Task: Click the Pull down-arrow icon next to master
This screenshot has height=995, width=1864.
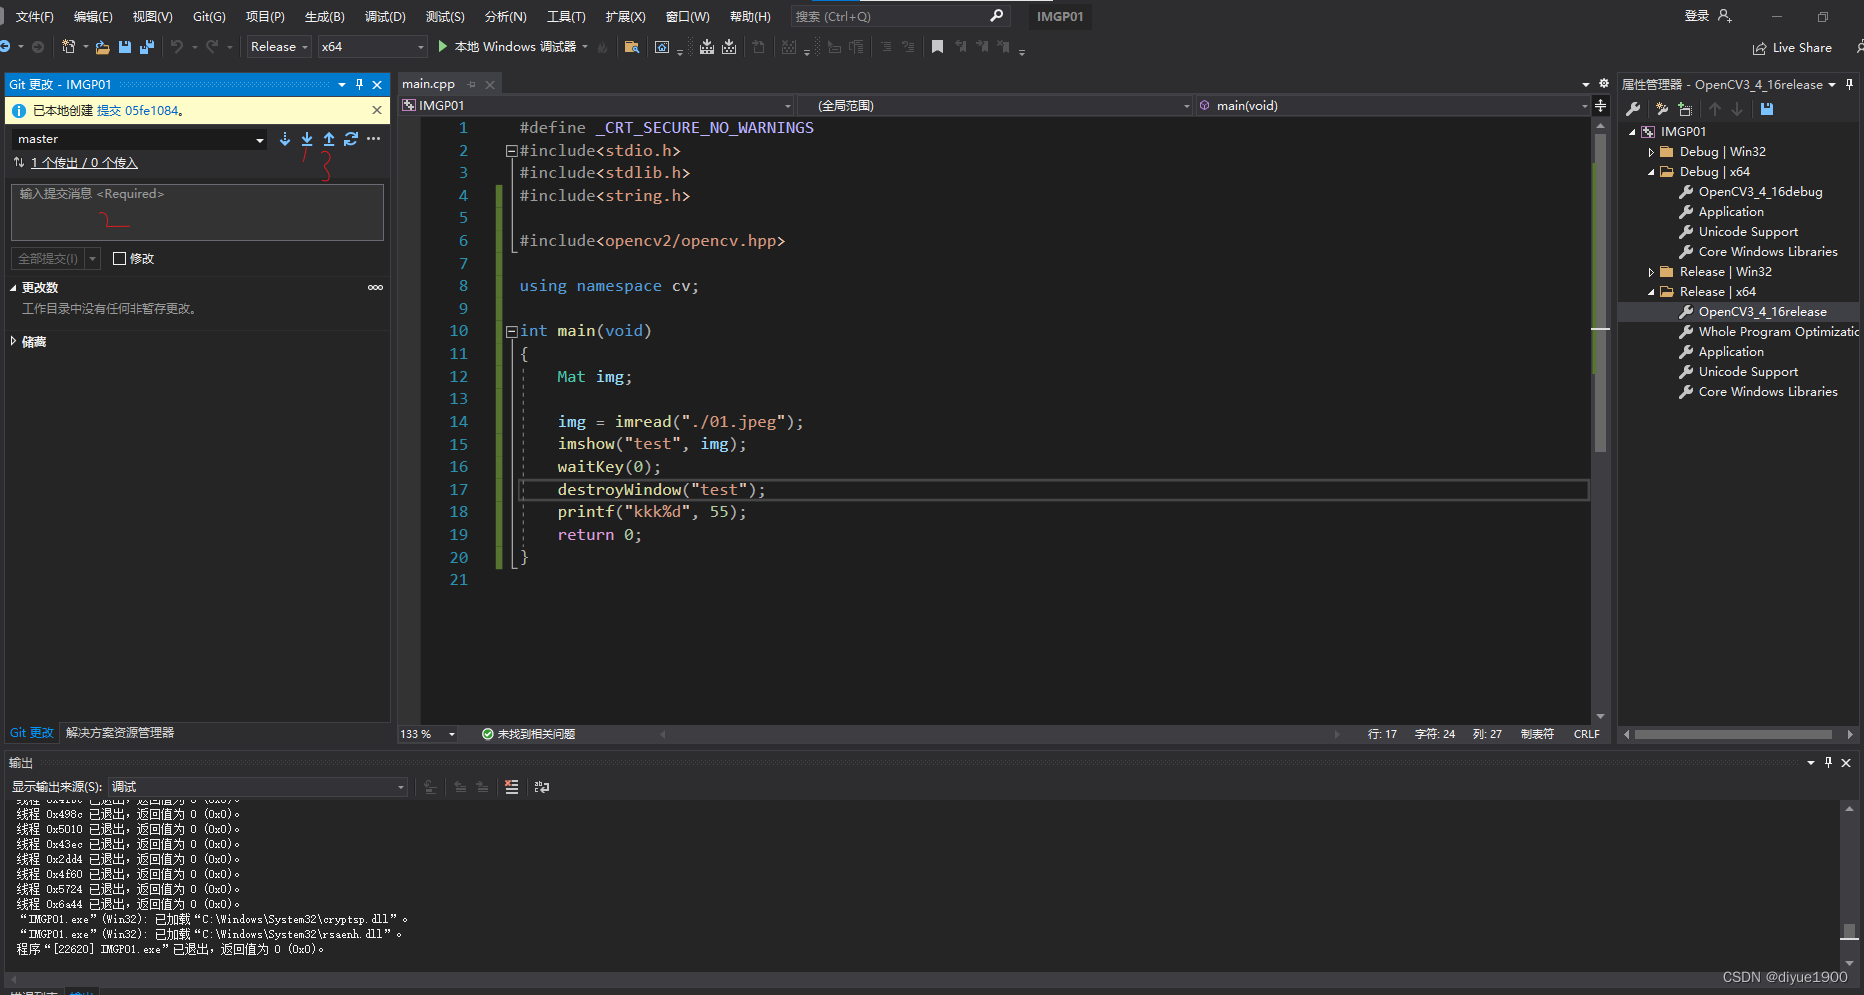Action: click(x=307, y=139)
